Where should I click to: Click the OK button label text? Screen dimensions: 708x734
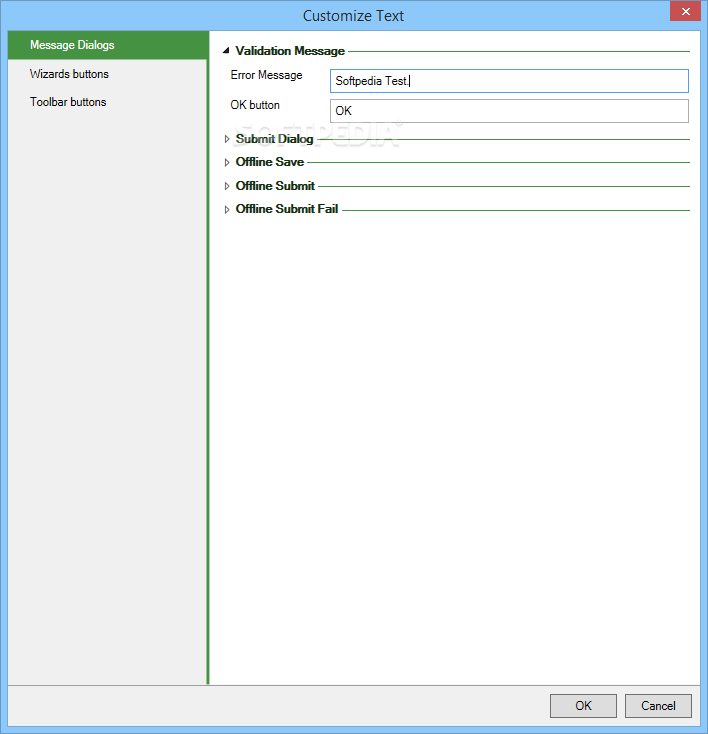[x=255, y=105]
